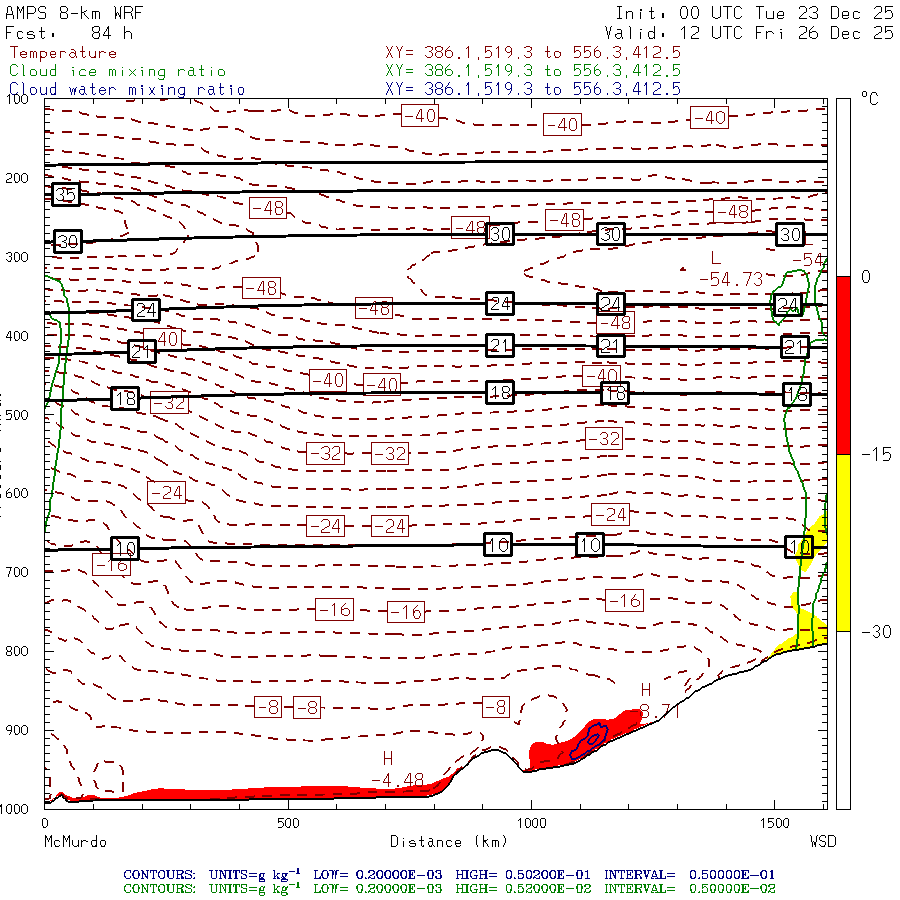Click the '1500' tick label on the distance axis
The height and width of the screenshot is (900, 900).
775,823
